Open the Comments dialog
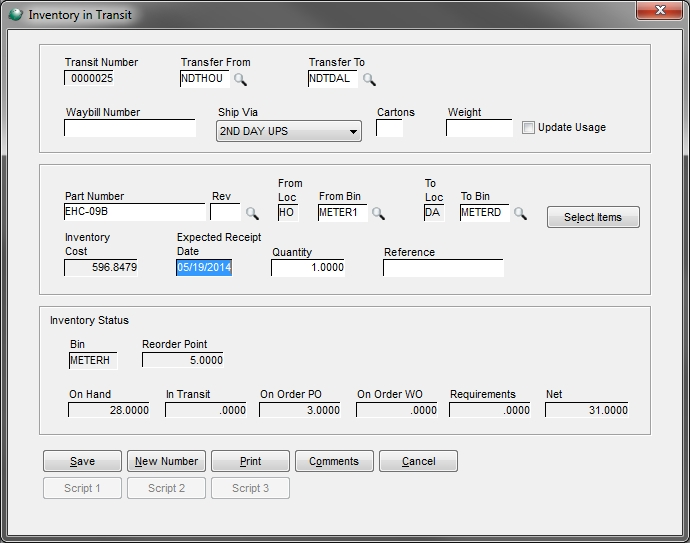Viewport: 690px width, 543px height. point(334,461)
